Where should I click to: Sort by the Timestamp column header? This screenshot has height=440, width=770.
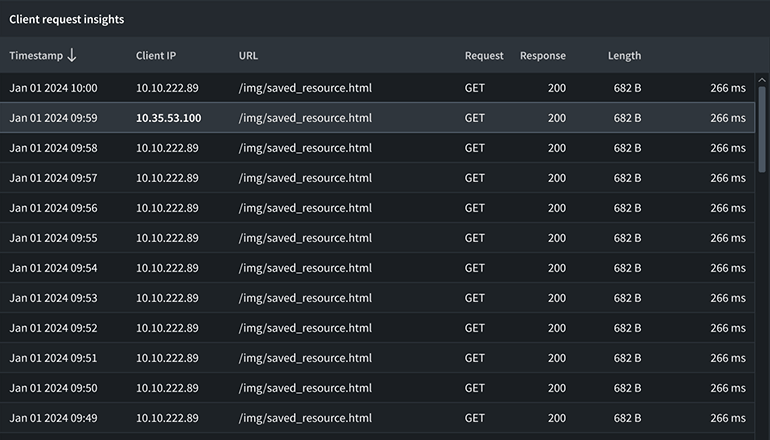[x=35, y=56]
